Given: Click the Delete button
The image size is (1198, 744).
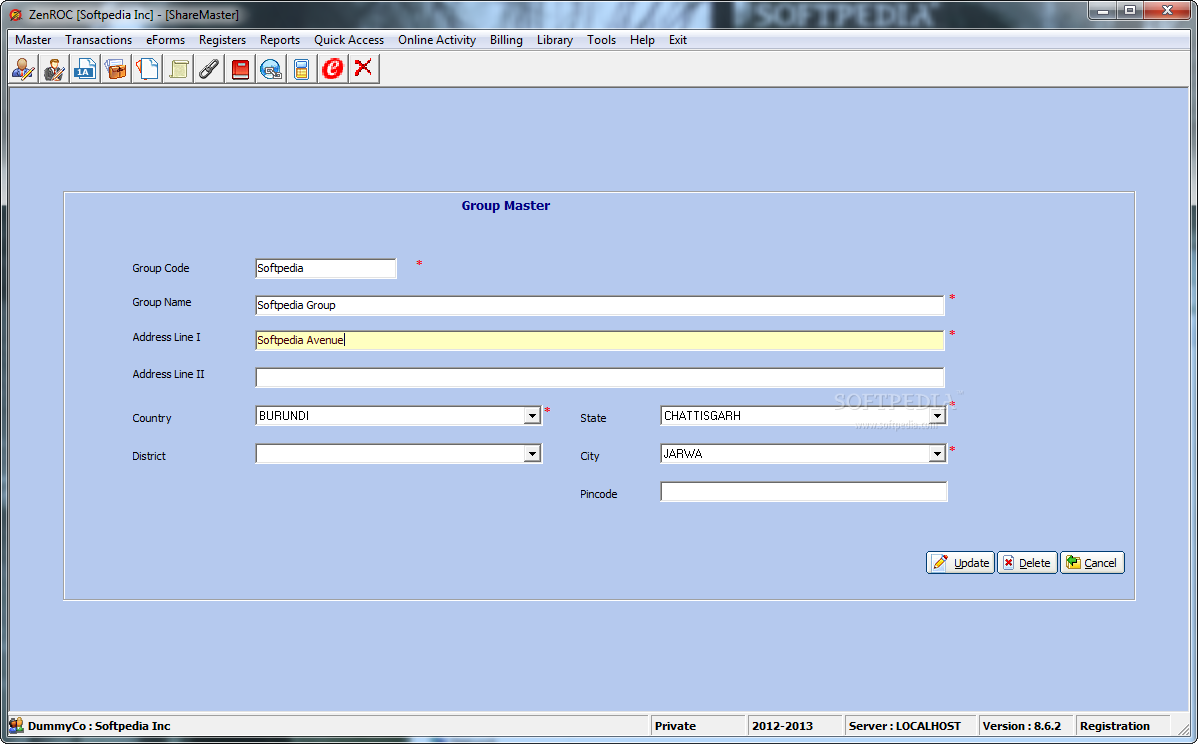Looking at the screenshot, I should (1028, 563).
